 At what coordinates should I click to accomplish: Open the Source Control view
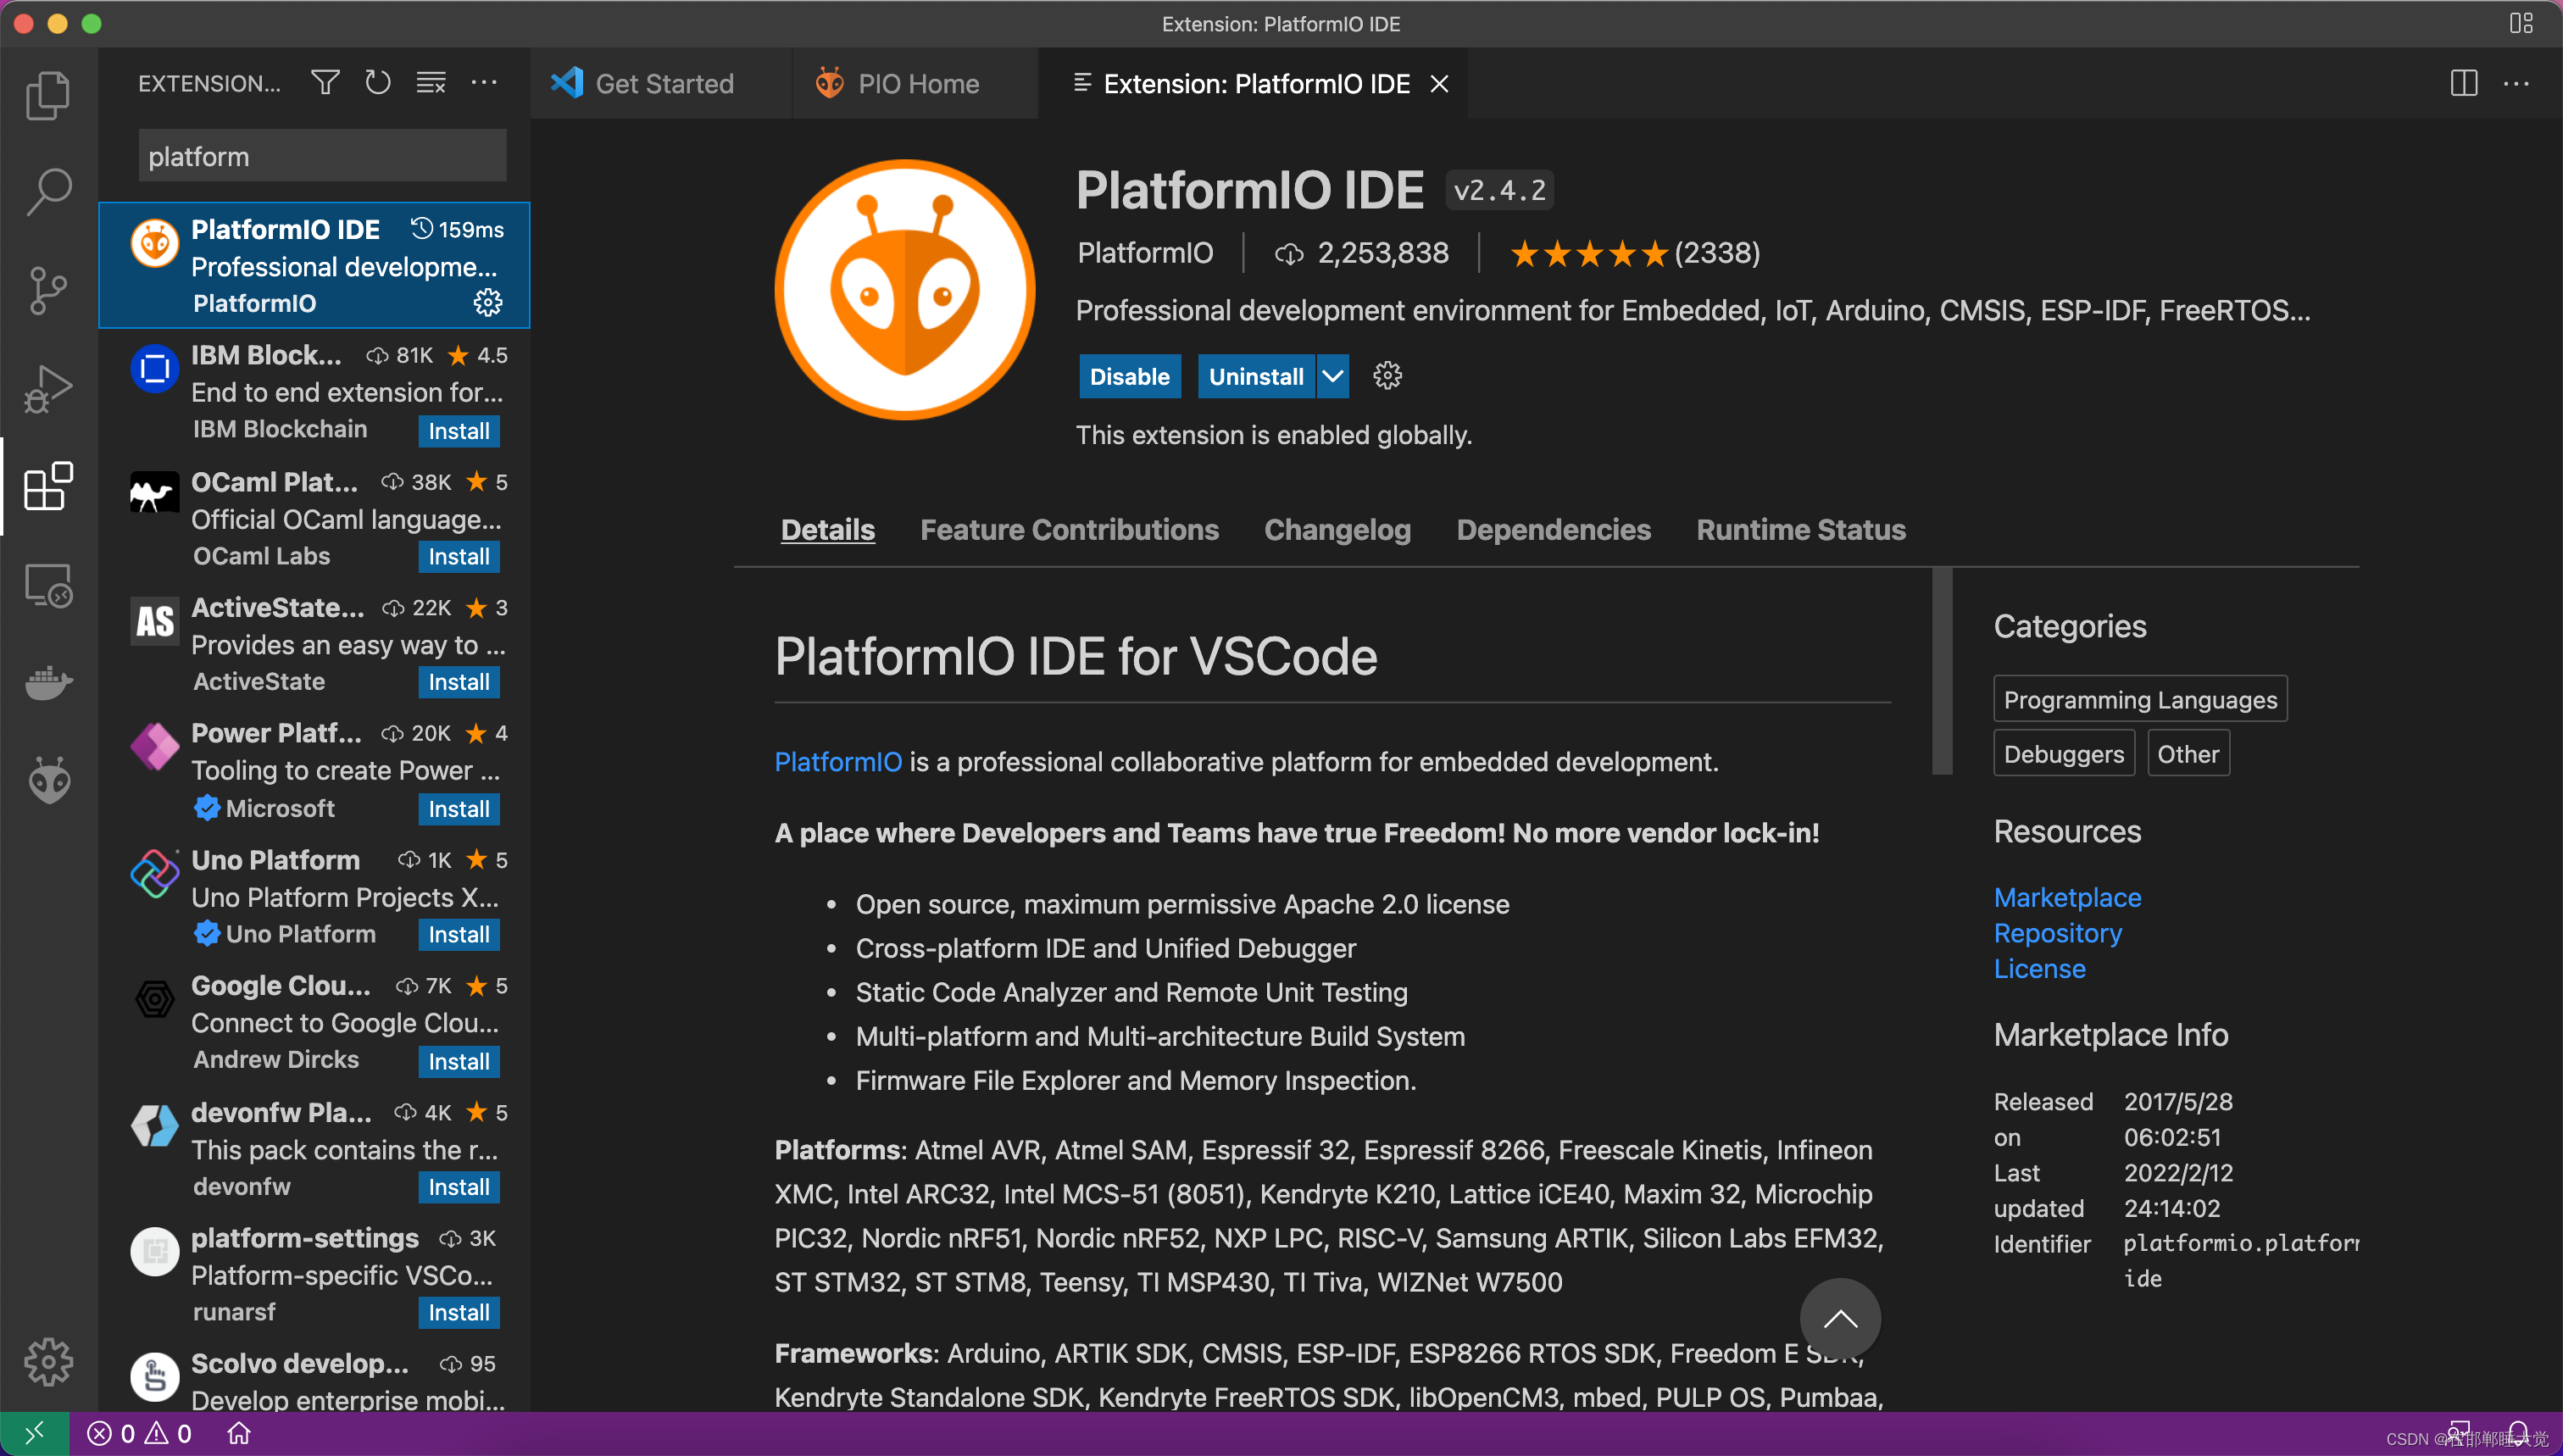[47, 290]
